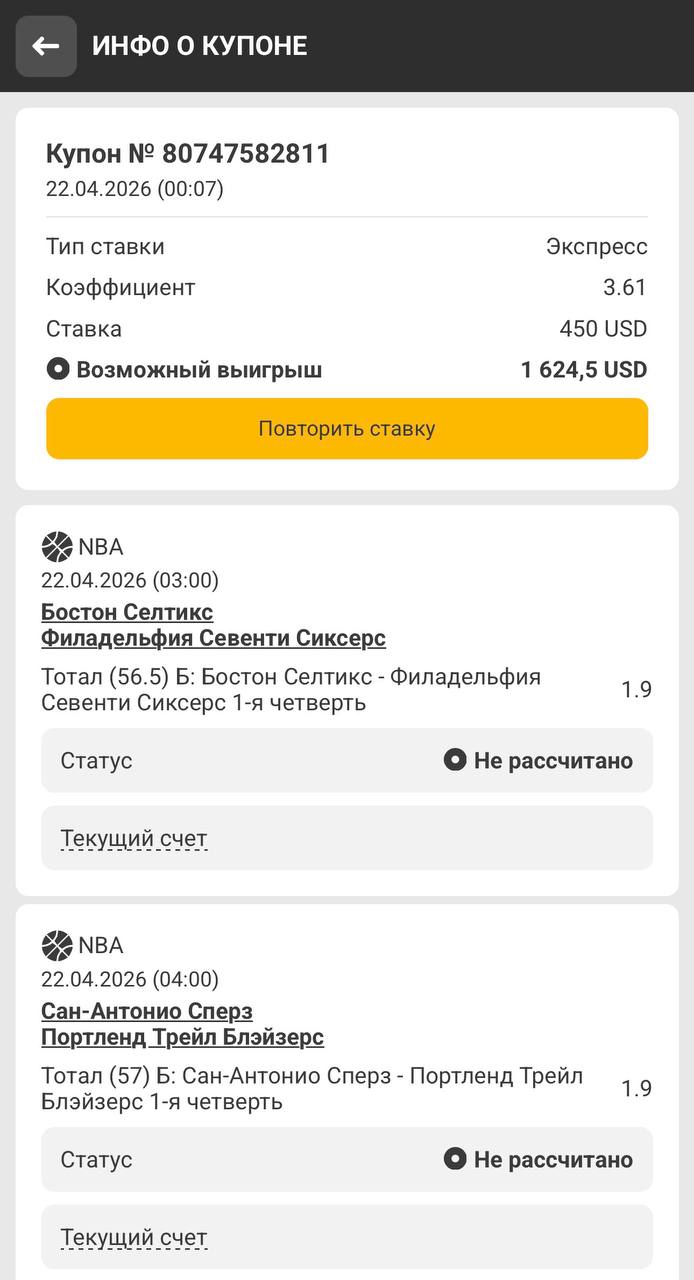This screenshot has height=1280, width=694.
Task: Open Бостон Селтикс team link
Action: point(127,612)
